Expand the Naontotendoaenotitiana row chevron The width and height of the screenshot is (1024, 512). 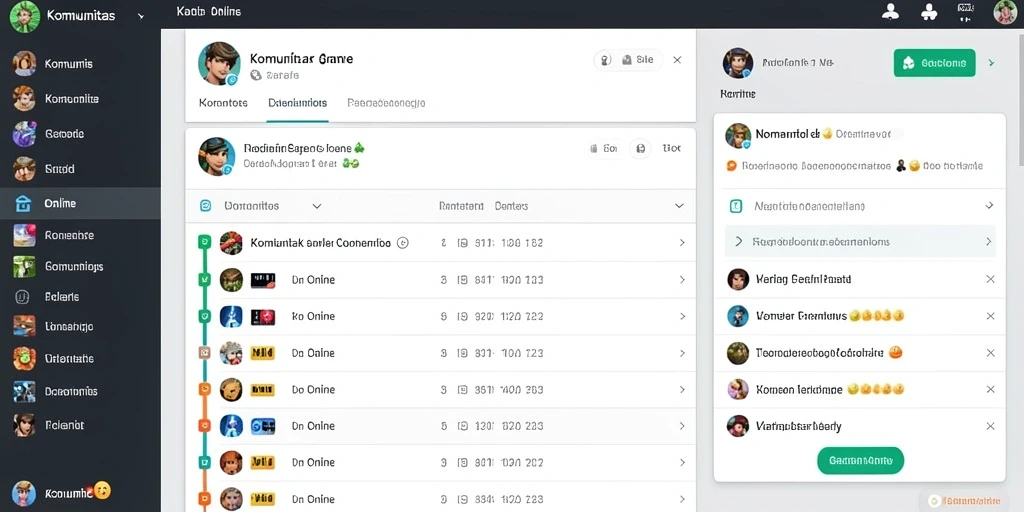pyautogui.click(x=989, y=206)
